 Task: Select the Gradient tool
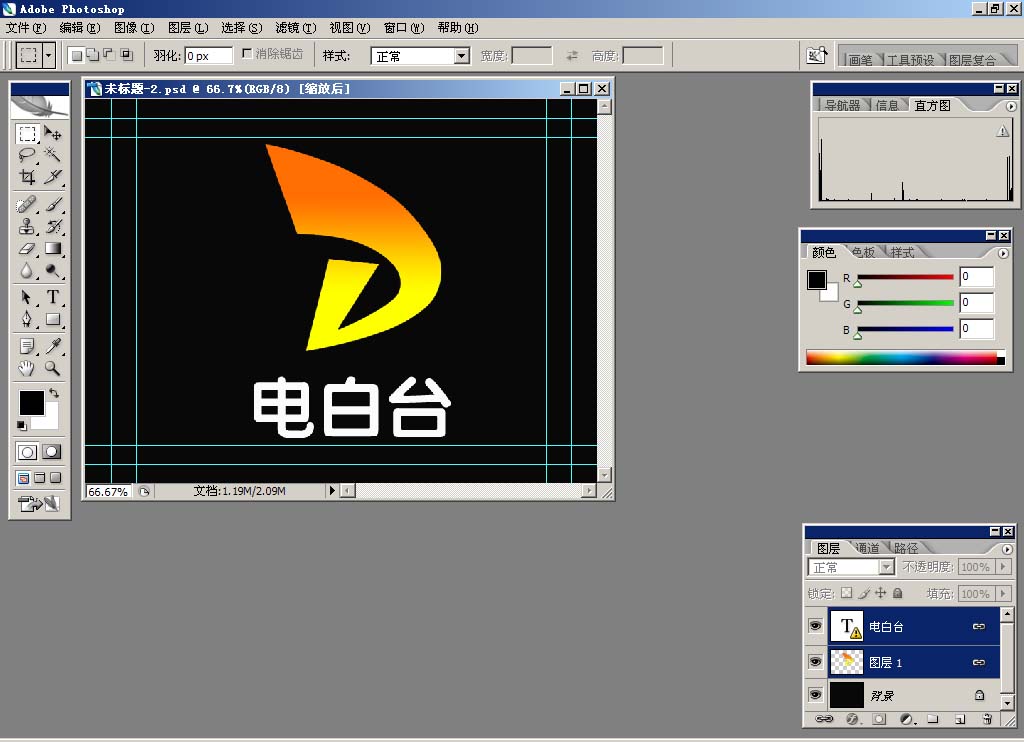coord(52,249)
